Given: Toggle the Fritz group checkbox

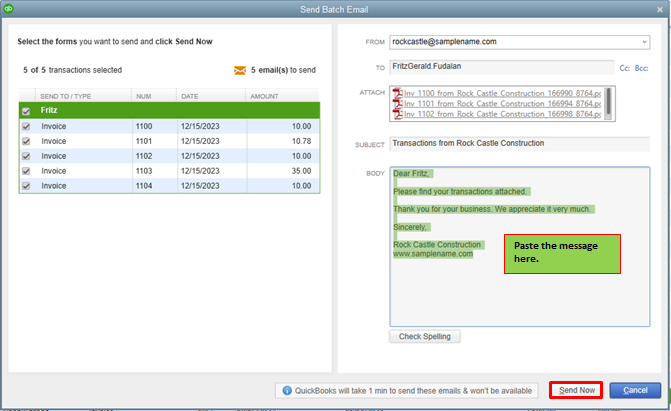Looking at the screenshot, I should [26, 111].
